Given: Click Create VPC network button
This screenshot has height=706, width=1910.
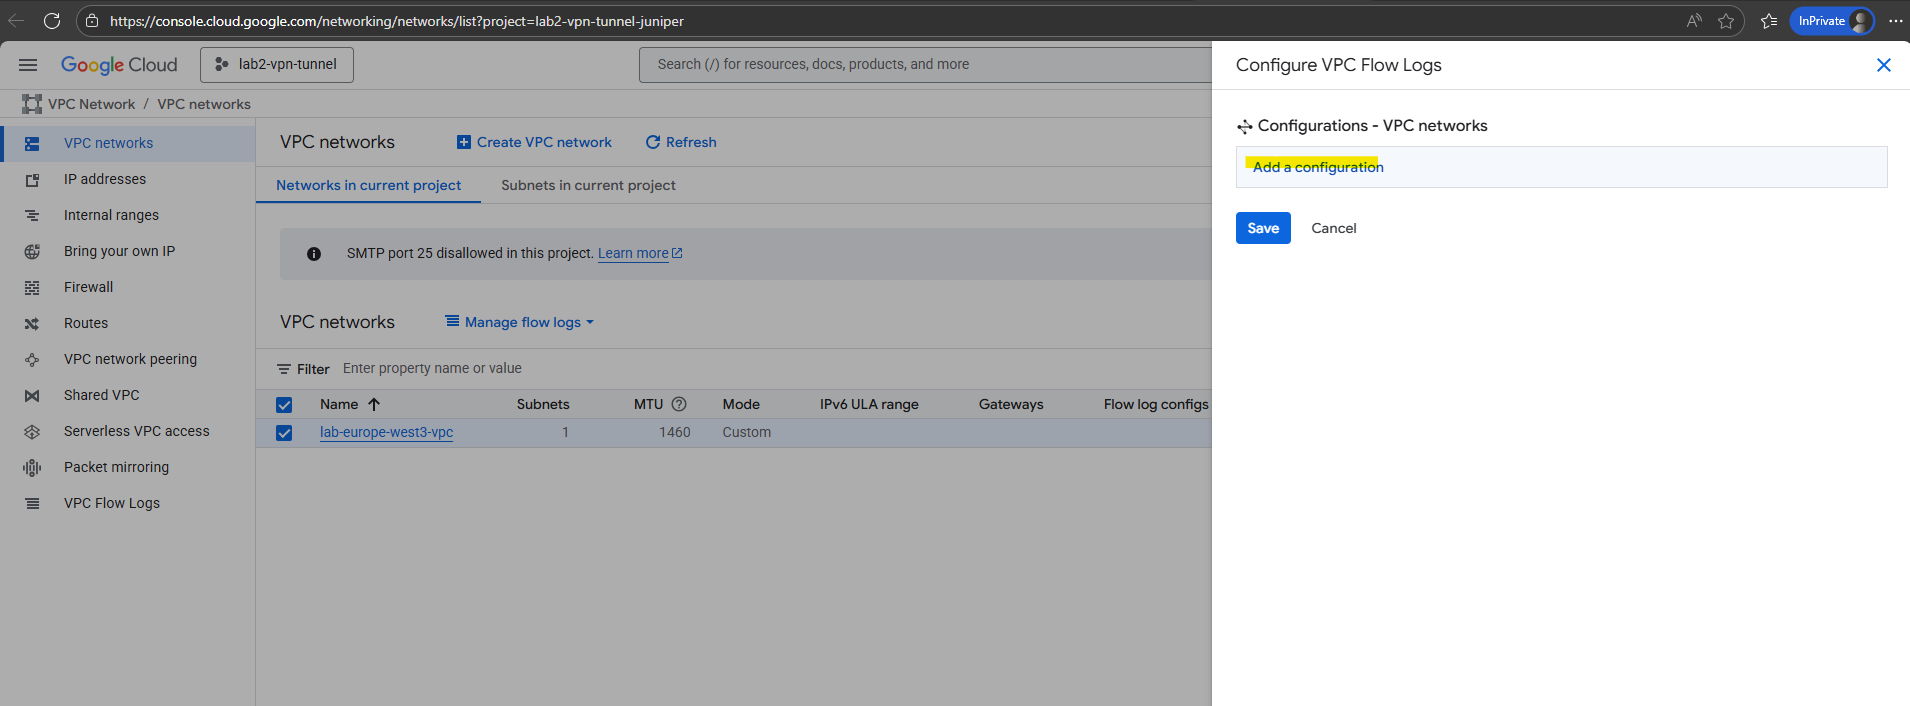Looking at the screenshot, I should (x=534, y=142).
